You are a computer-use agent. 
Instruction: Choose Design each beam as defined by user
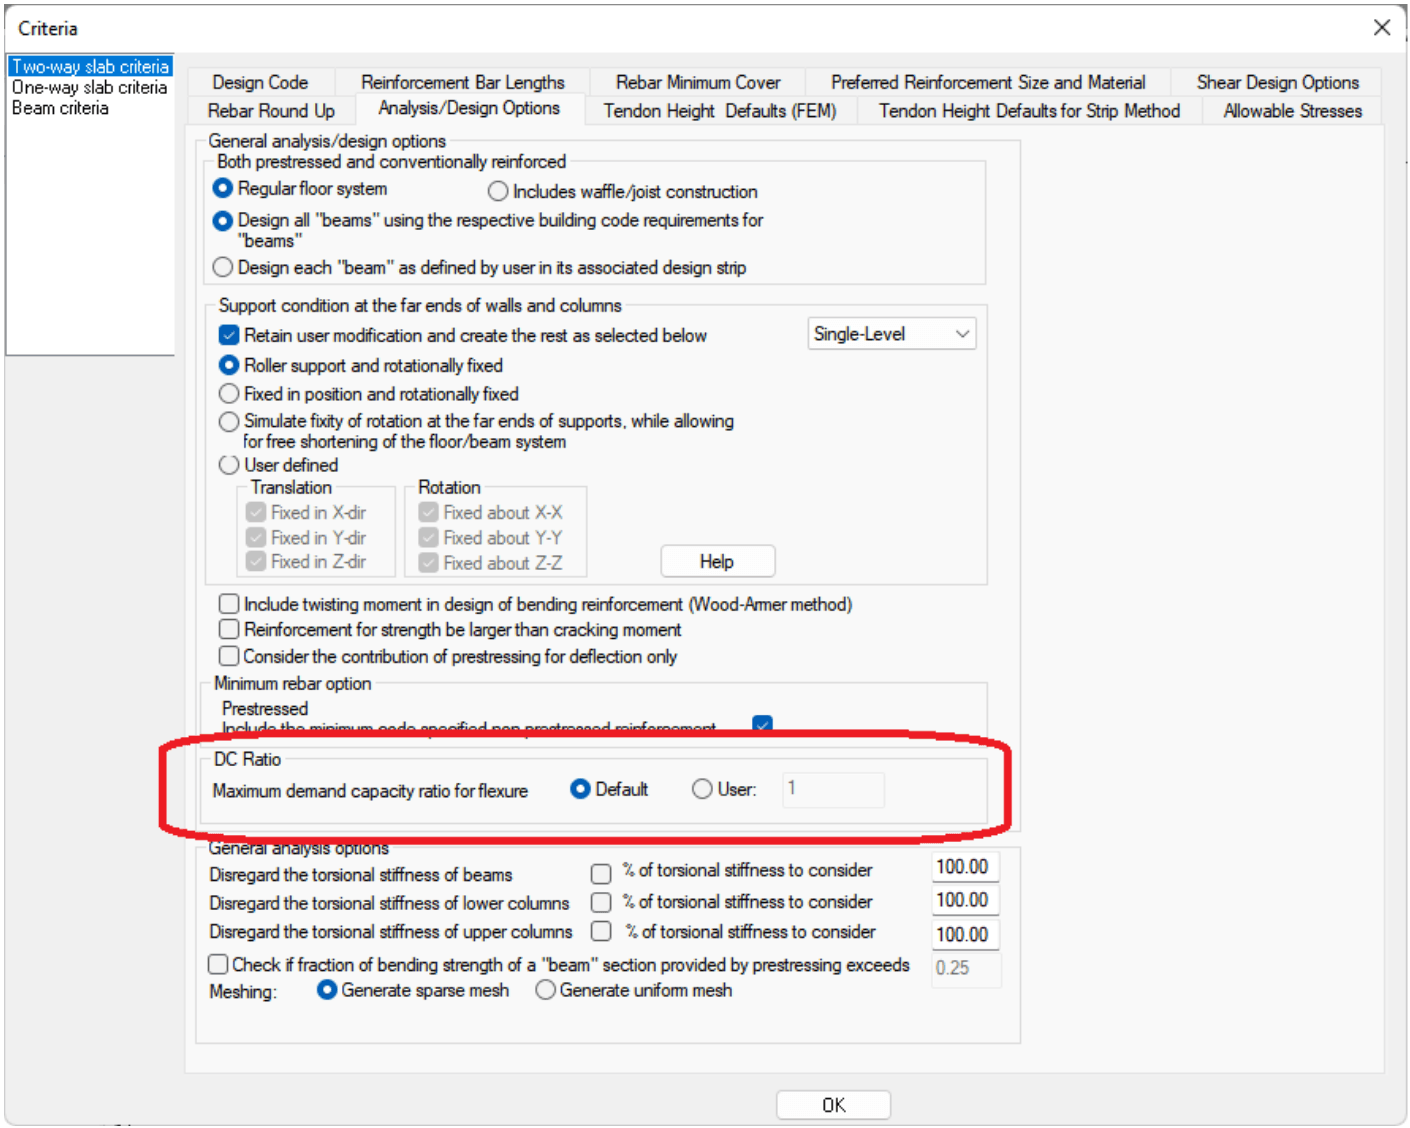[223, 267]
